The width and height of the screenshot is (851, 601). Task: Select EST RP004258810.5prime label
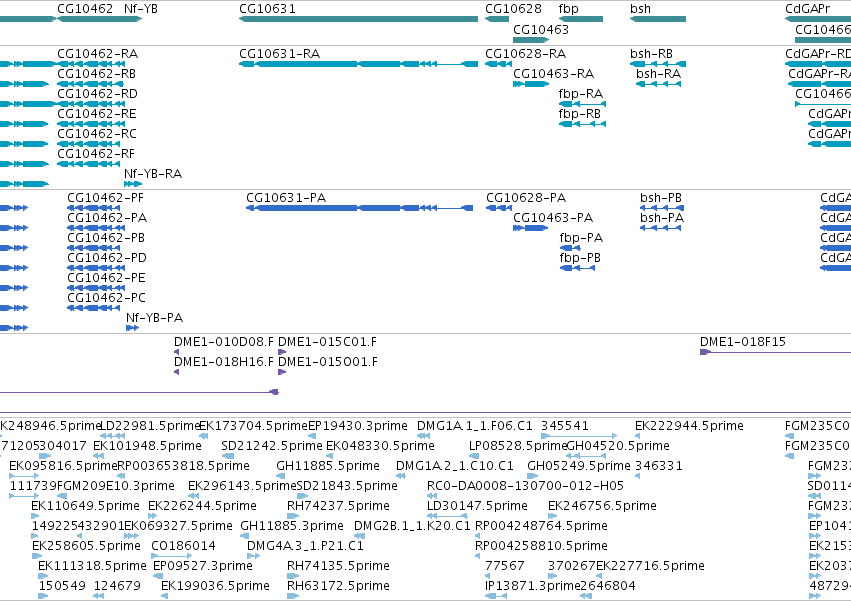click(x=541, y=546)
